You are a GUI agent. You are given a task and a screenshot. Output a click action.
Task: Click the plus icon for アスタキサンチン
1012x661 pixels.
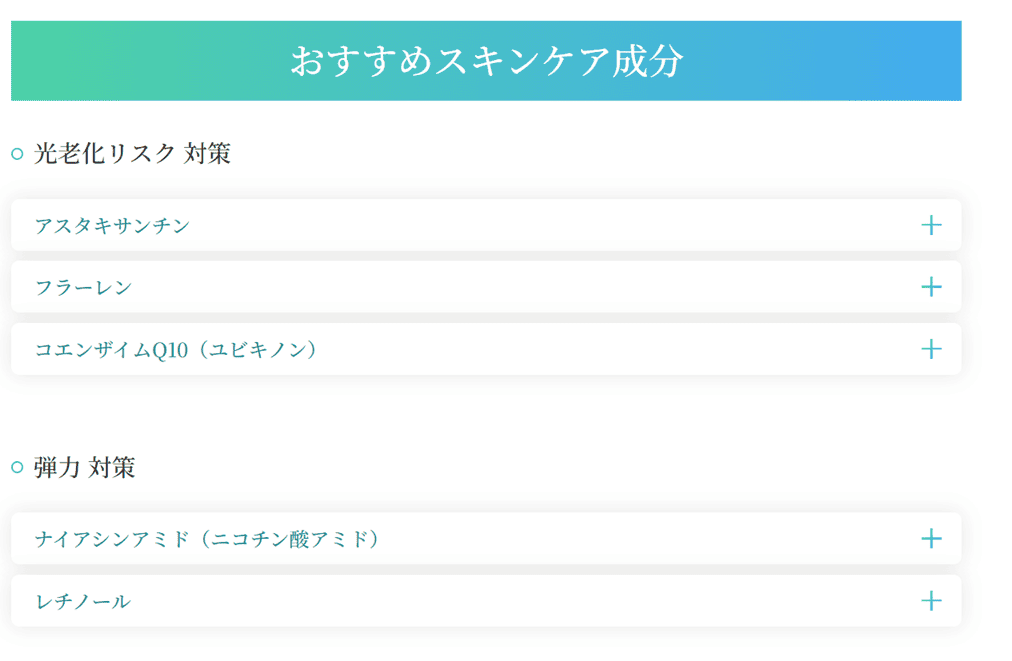[931, 225]
